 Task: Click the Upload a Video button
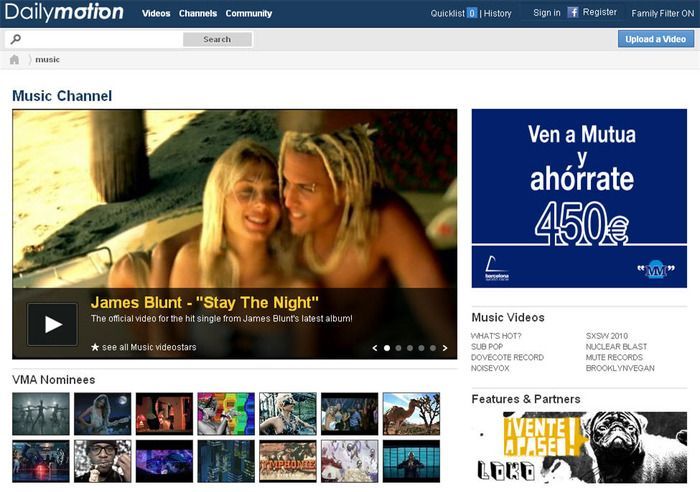pos(656,39)
